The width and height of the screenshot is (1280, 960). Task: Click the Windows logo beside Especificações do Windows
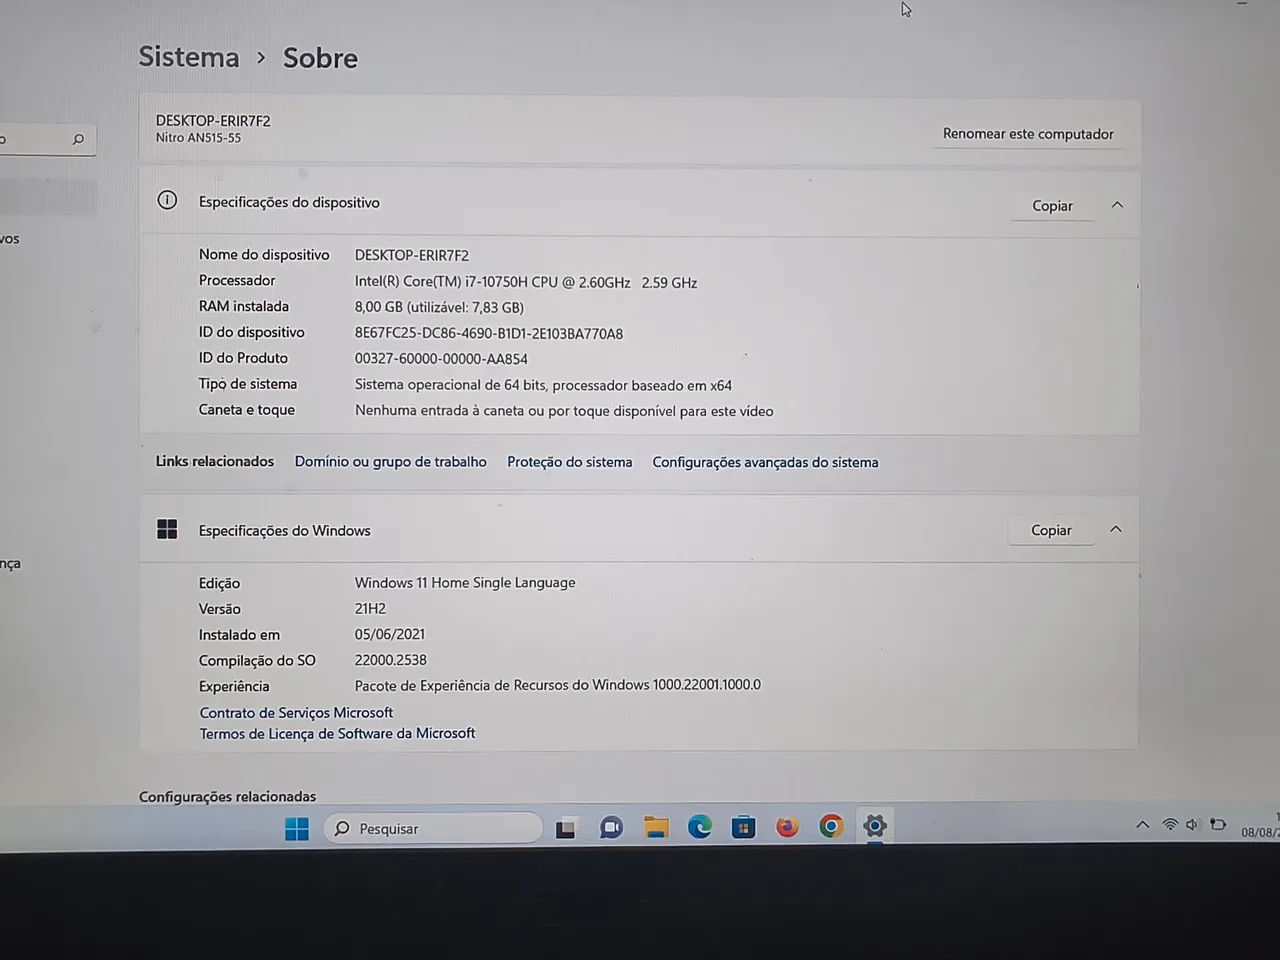click(167, 529)
